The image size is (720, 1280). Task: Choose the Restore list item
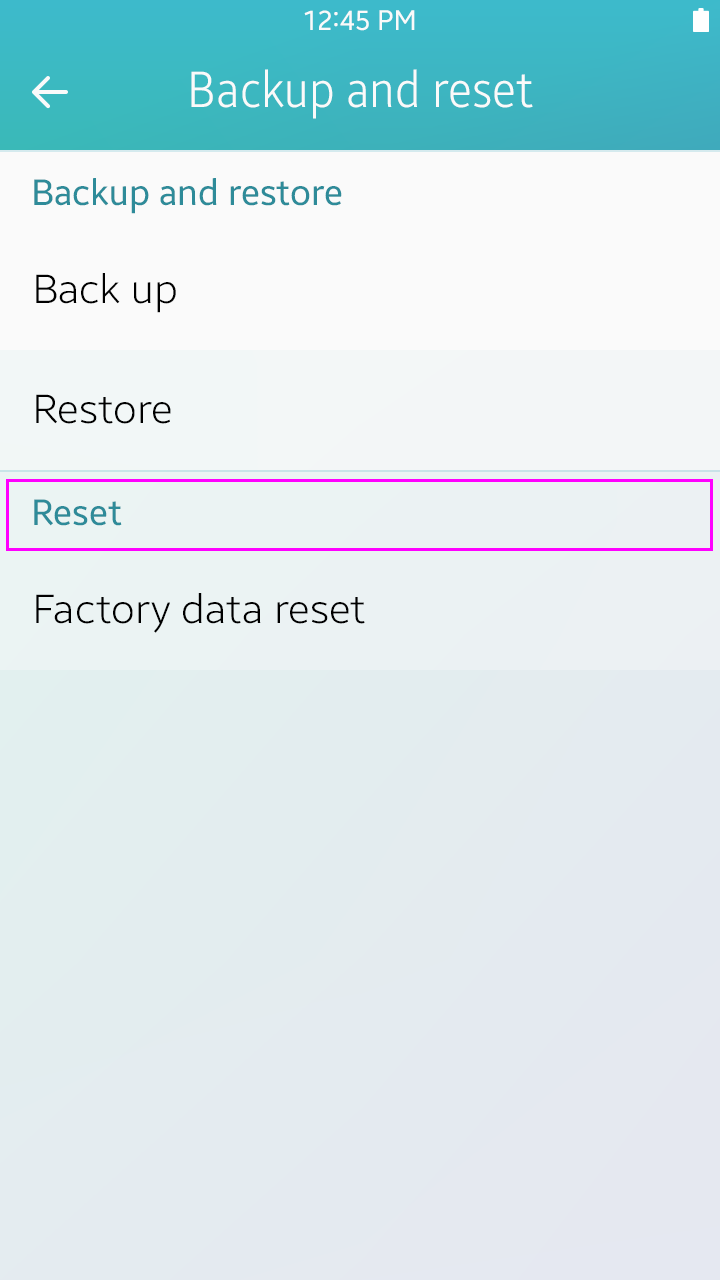click(x=360, y=410)
